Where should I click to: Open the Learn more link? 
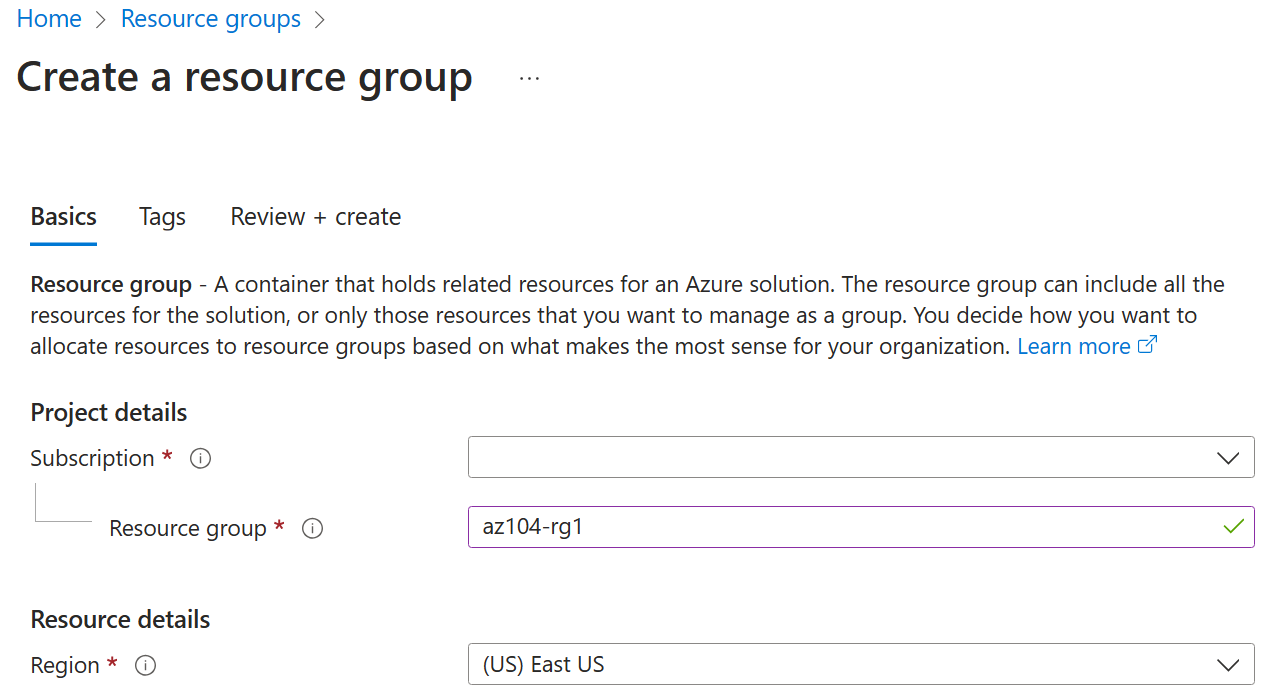(1073, 345)
